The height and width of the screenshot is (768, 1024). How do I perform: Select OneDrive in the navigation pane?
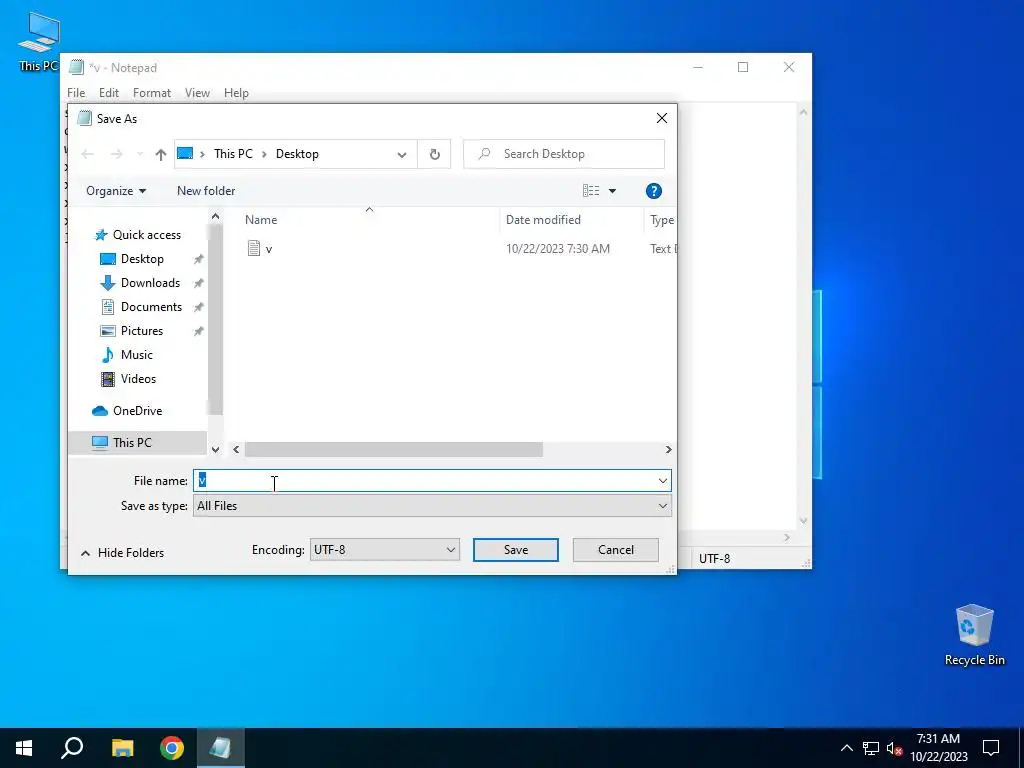[x=136, y=411]
